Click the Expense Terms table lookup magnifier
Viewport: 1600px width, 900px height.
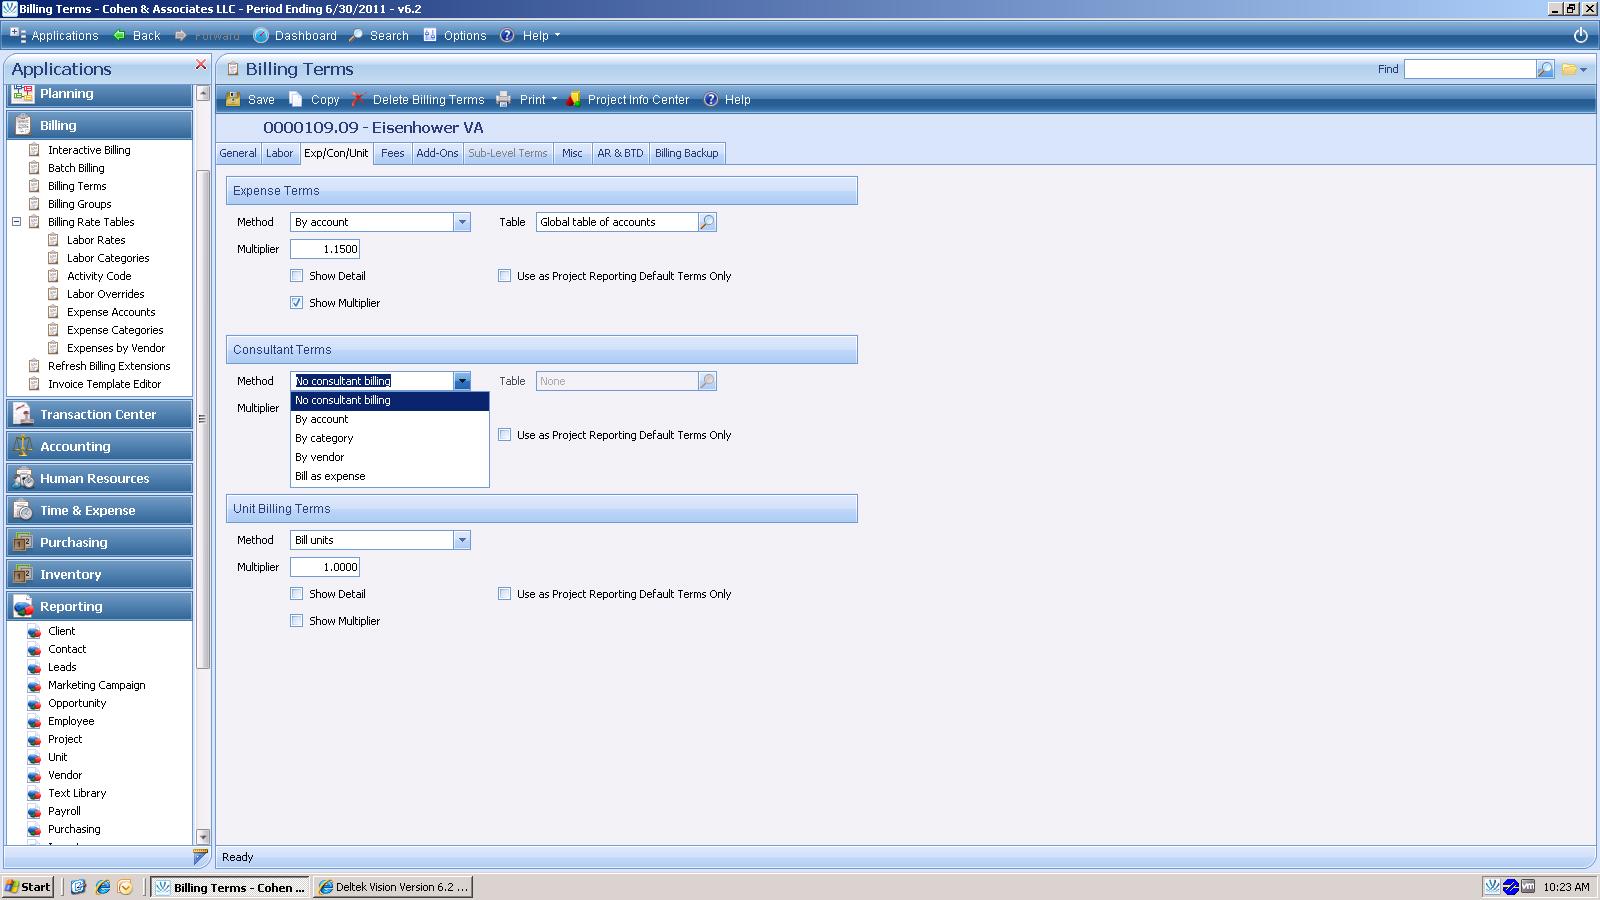click(x=707, y=222)
